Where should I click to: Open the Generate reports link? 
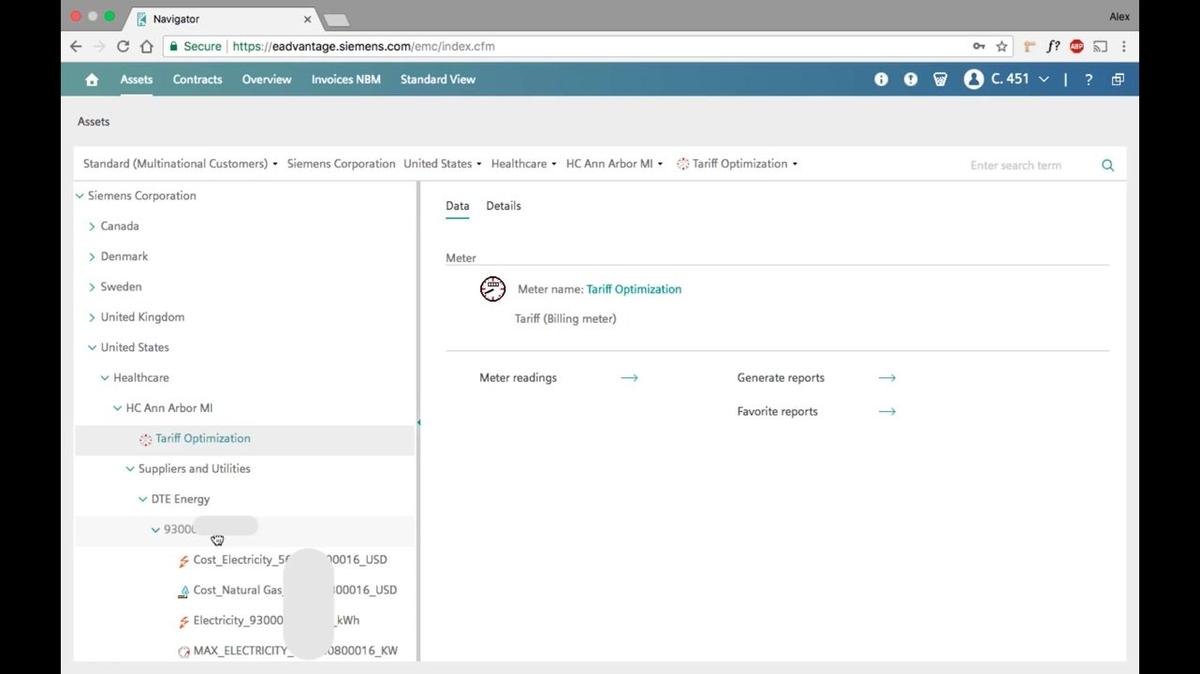(x=781, y=378)
